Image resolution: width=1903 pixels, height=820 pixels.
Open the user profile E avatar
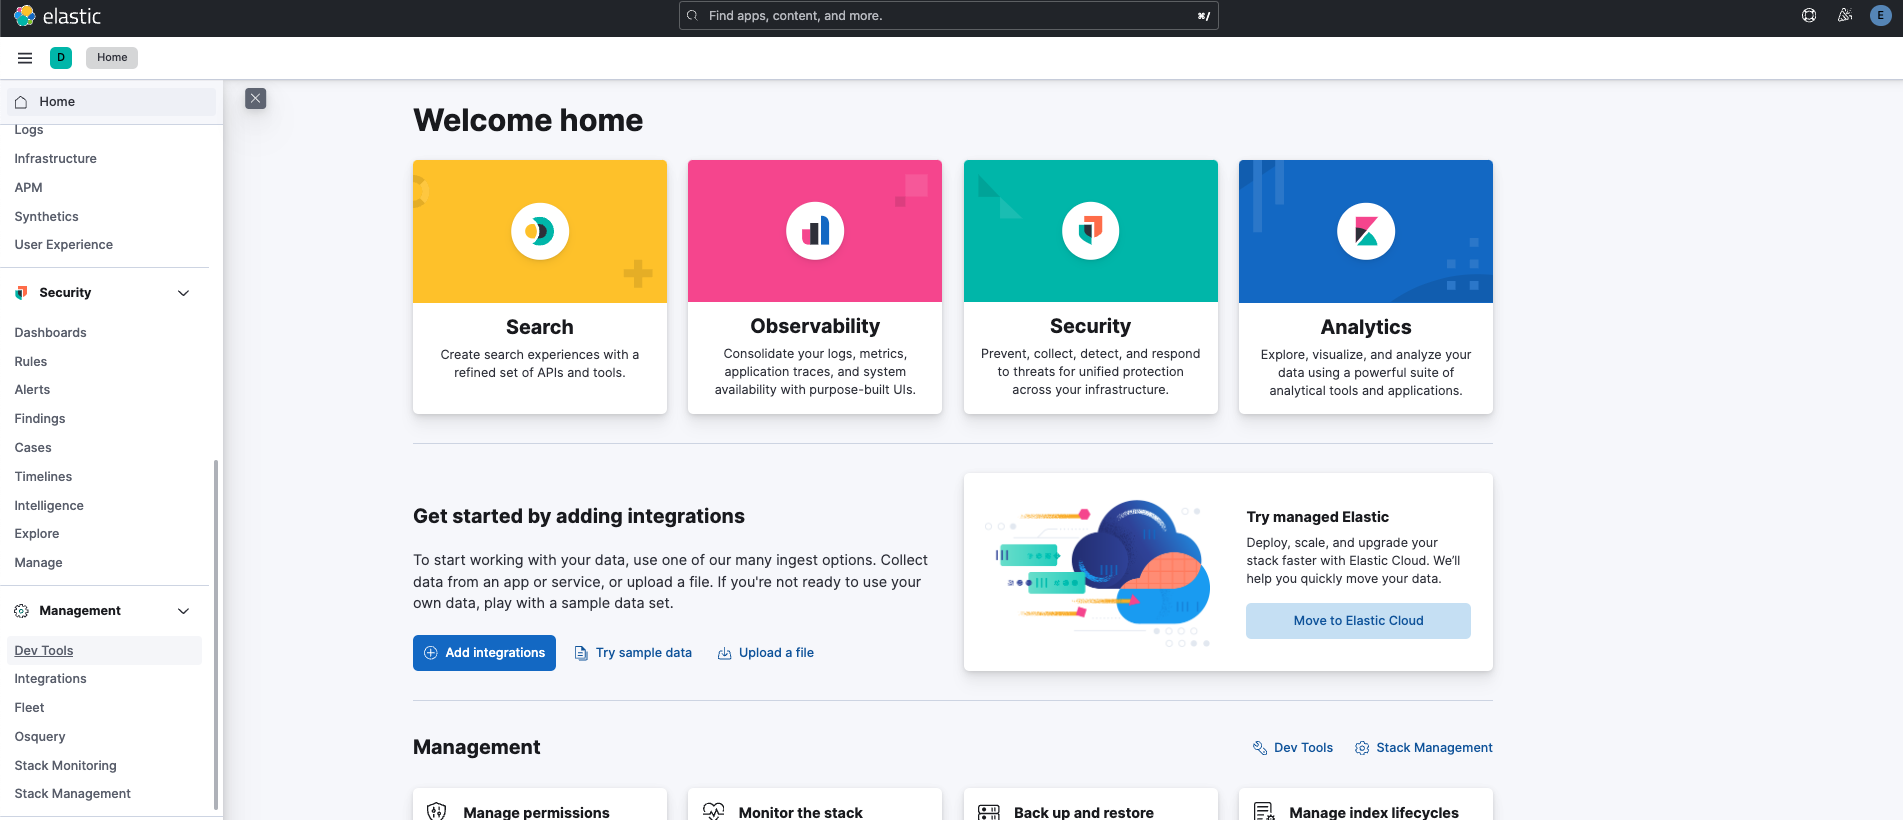[1880, 15]
